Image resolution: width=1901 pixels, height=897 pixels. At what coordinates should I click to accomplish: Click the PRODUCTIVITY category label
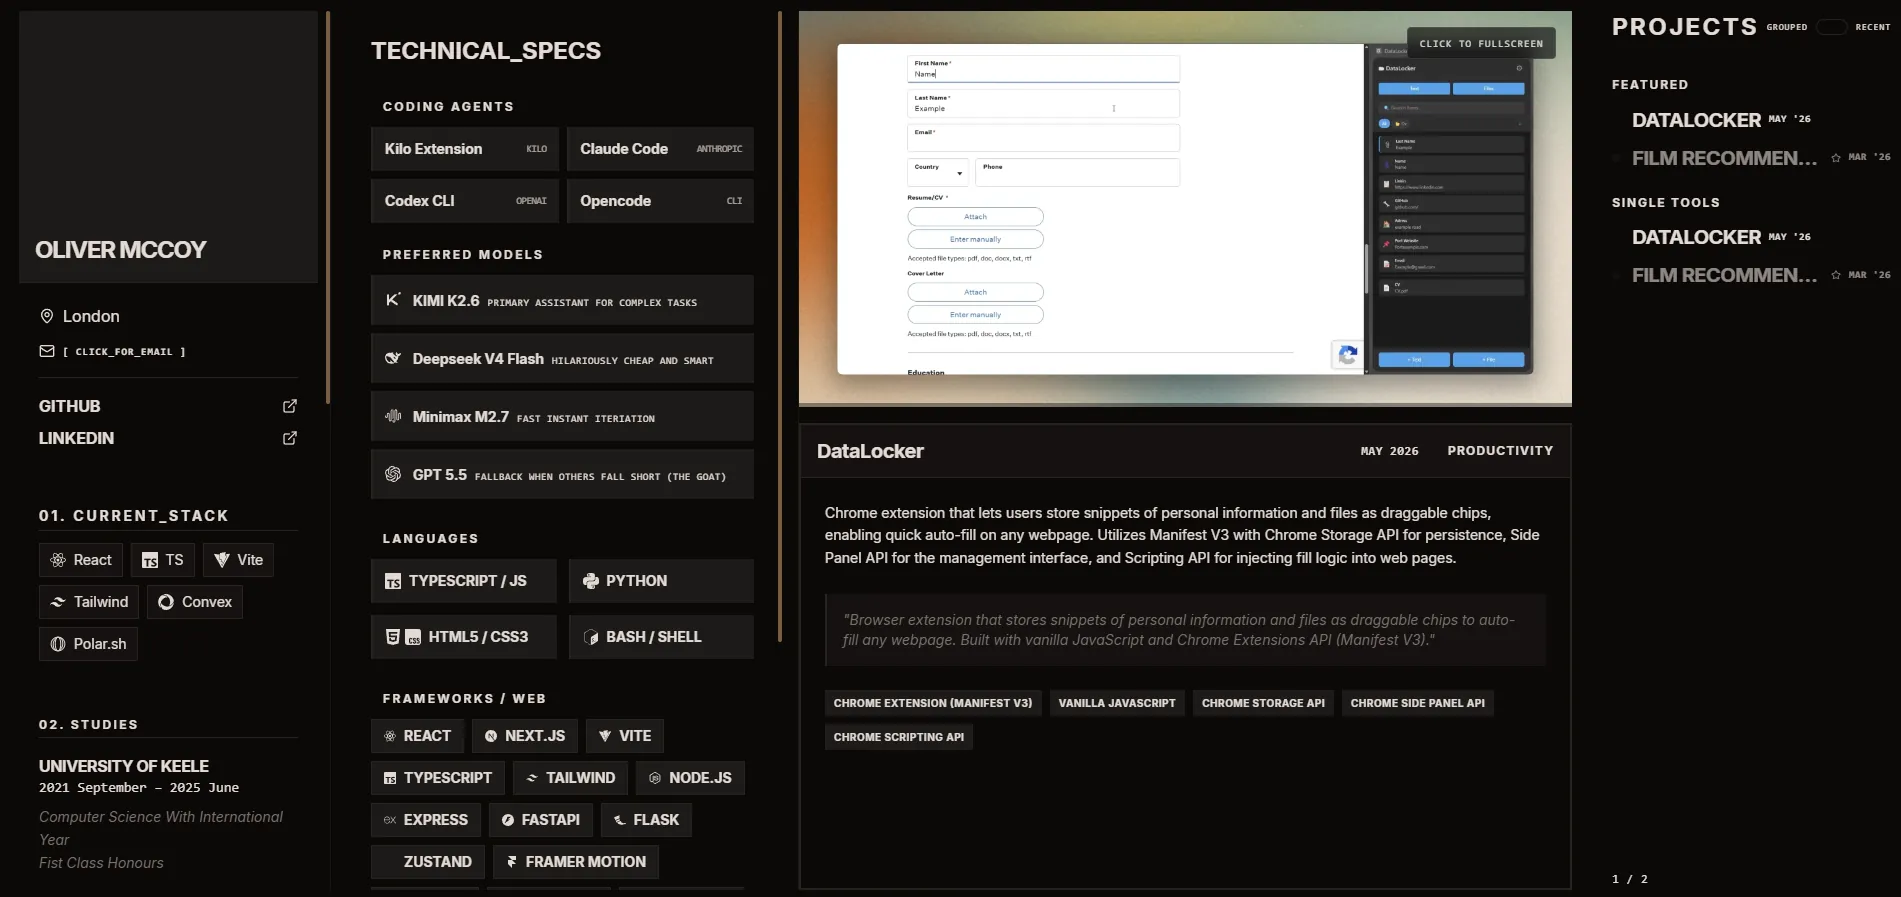click(x=1500, y=451)
